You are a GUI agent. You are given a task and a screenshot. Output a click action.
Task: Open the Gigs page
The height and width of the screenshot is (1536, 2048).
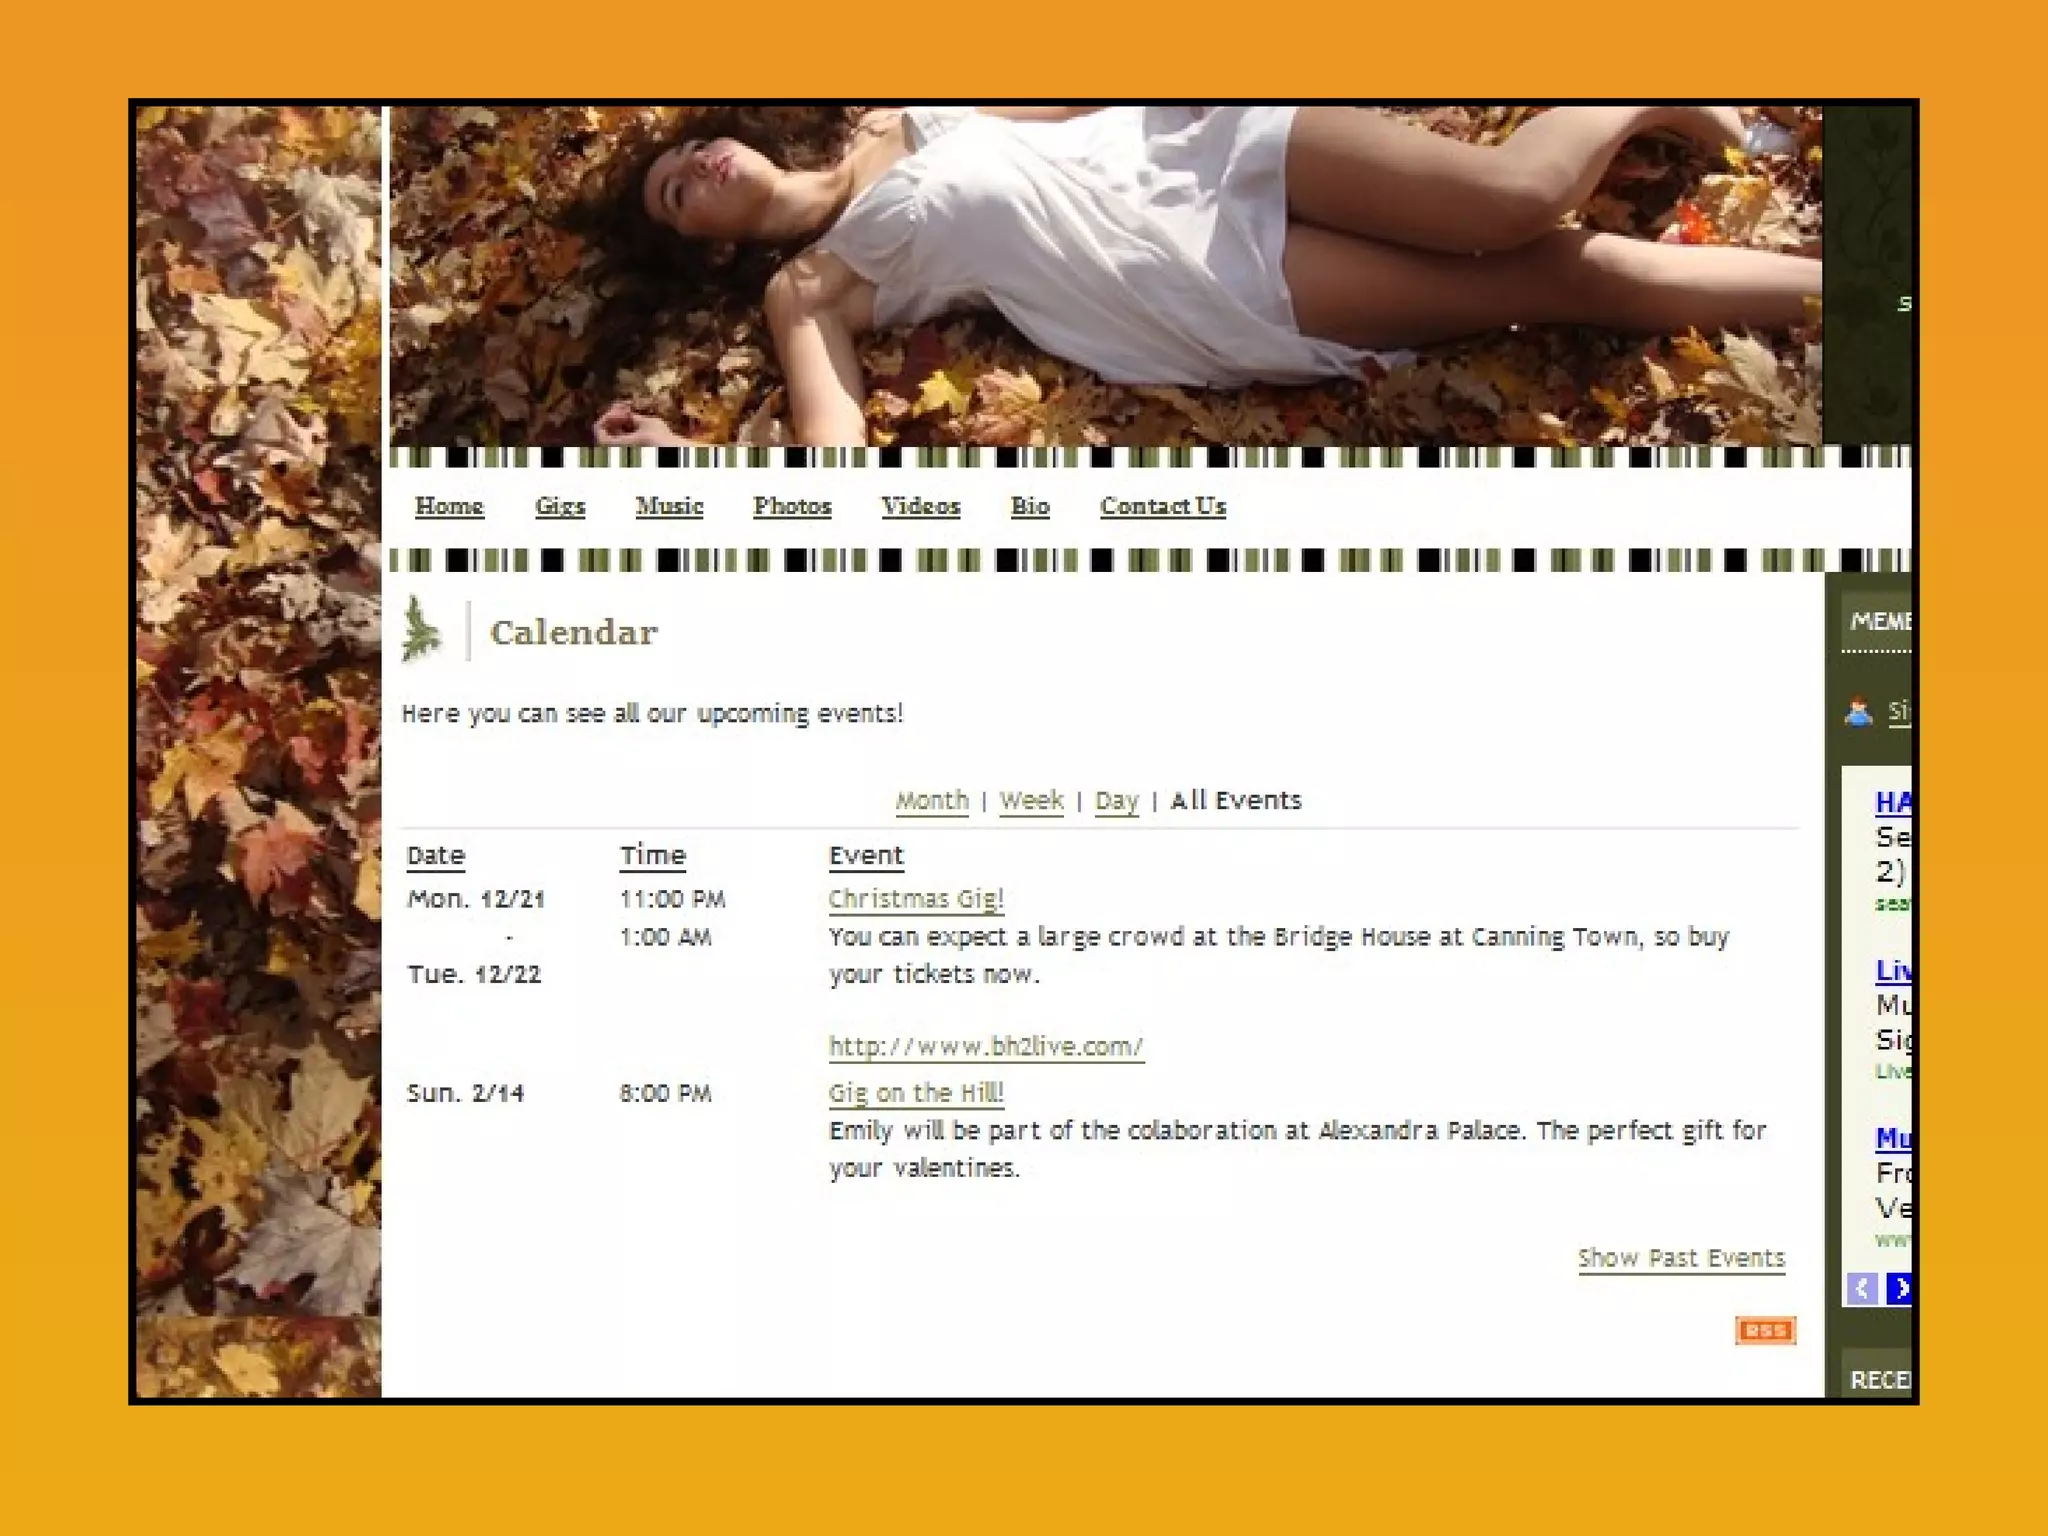coord(560,506)
